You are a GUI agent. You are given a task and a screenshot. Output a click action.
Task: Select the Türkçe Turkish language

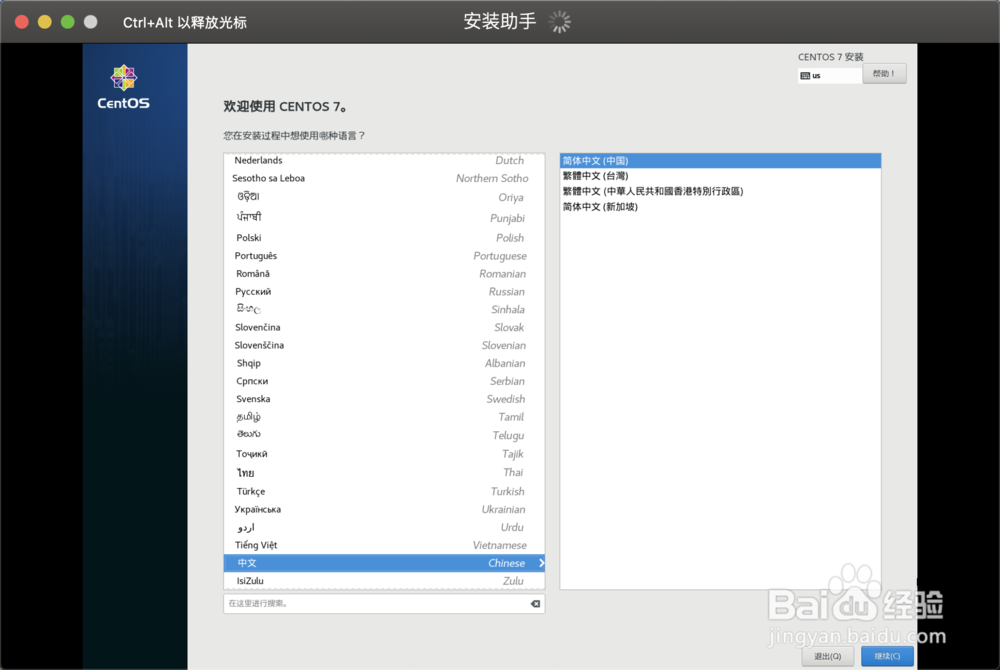coord(380,491)
